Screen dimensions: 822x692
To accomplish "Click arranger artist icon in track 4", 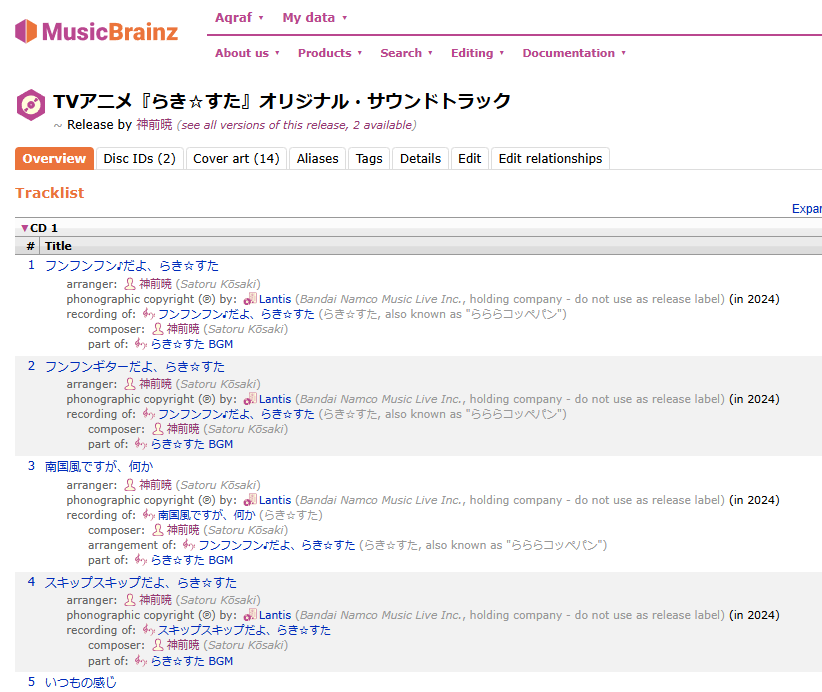I will (x=129, y=600).
